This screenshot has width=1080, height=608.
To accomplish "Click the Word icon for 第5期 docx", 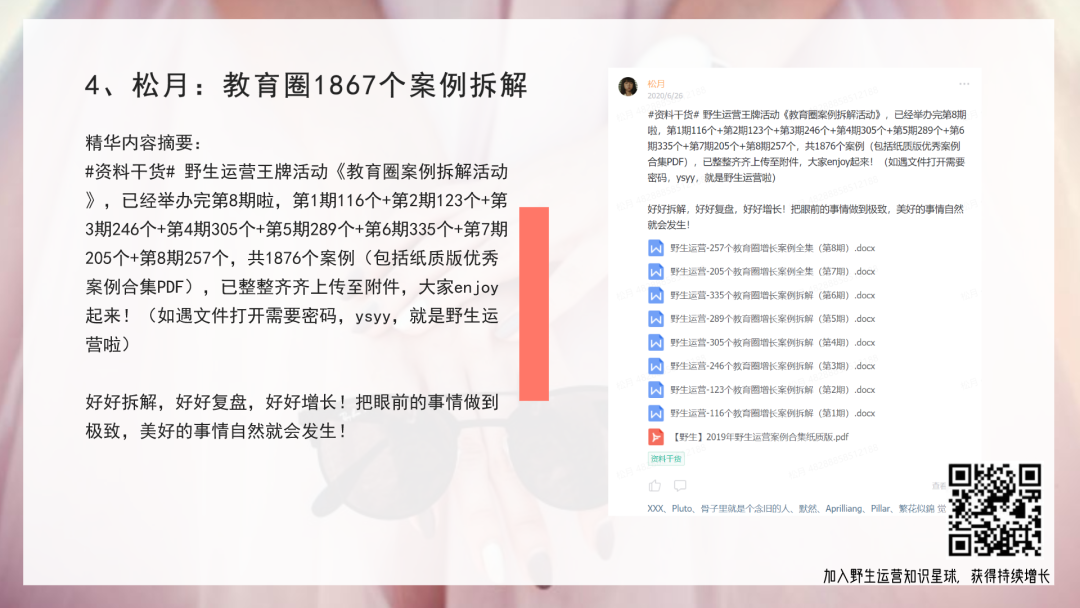I will click(656, 319).
